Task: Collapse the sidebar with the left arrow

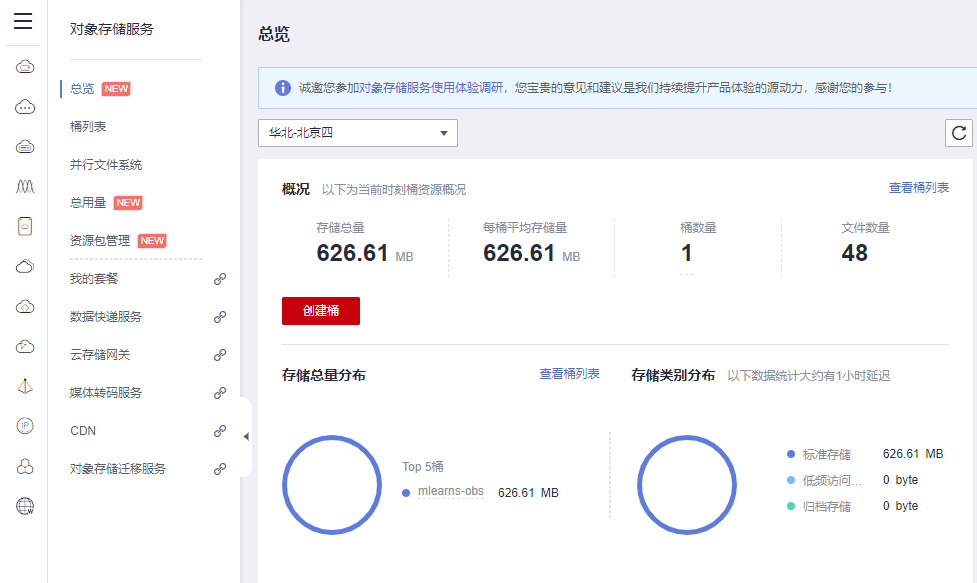Action: [x=246, y=436]
